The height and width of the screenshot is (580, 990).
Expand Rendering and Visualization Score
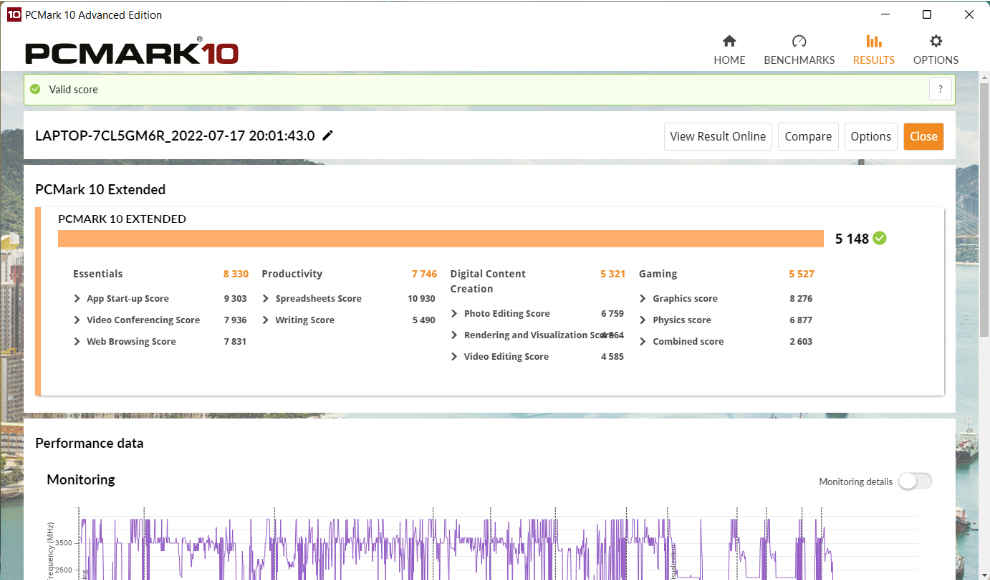454,335
